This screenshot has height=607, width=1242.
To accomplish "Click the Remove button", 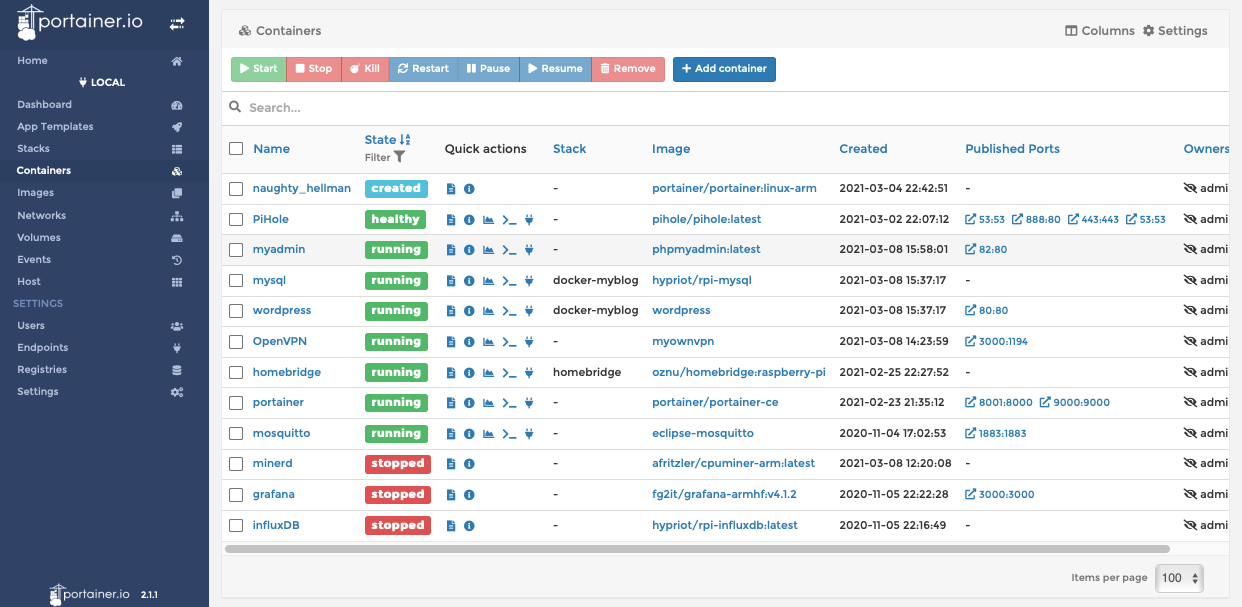I will 628,69.
